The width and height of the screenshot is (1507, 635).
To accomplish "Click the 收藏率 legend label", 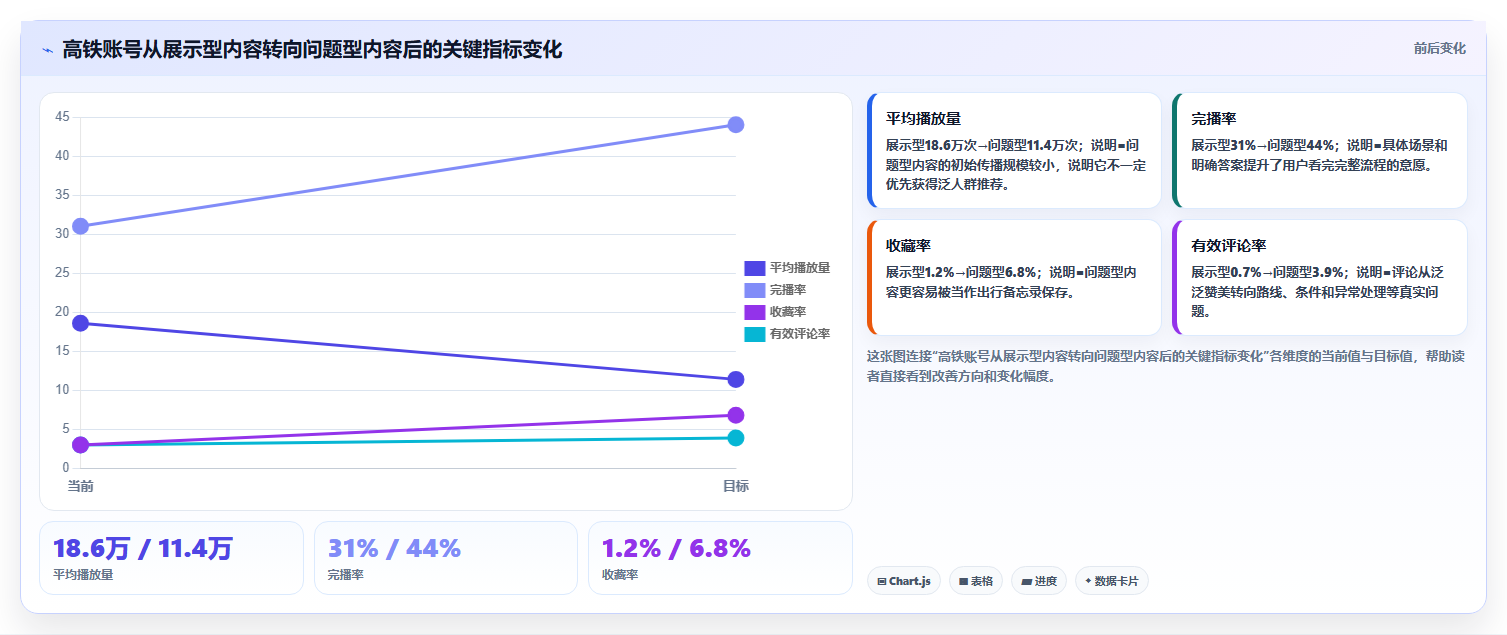I will point(788,312).
